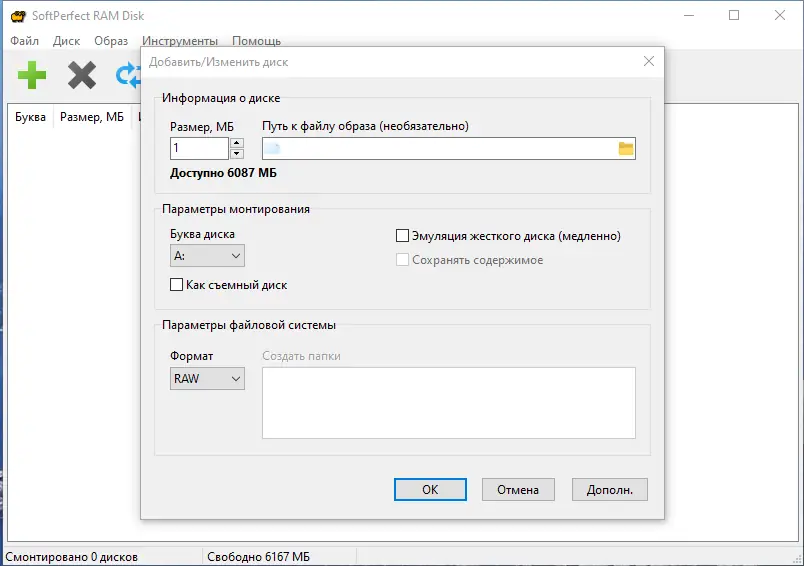Click SoftPerfect RAM Disk app icon in title bar
The width and height of the screenshot is (804, 566).
(x=18, y=16)
